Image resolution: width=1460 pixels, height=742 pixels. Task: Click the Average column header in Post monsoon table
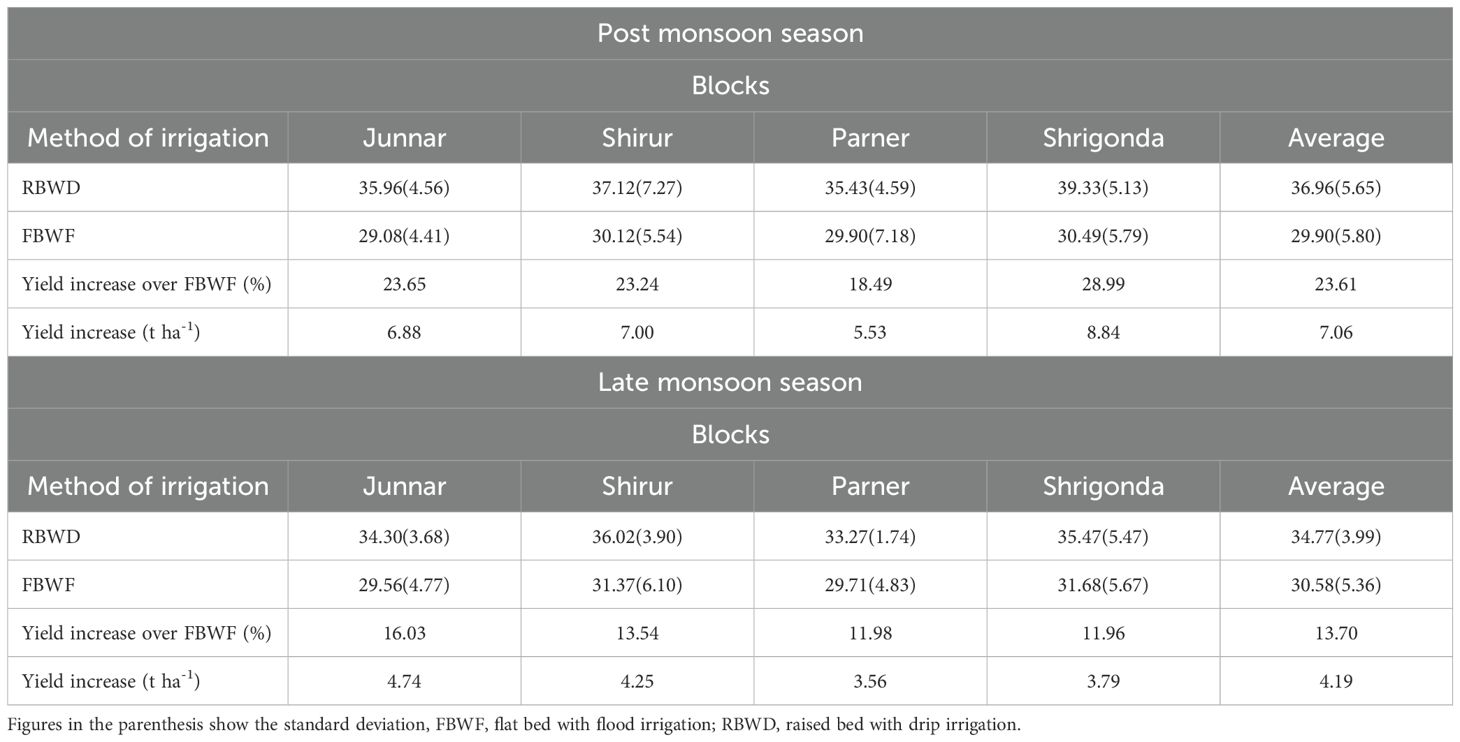1336,138
